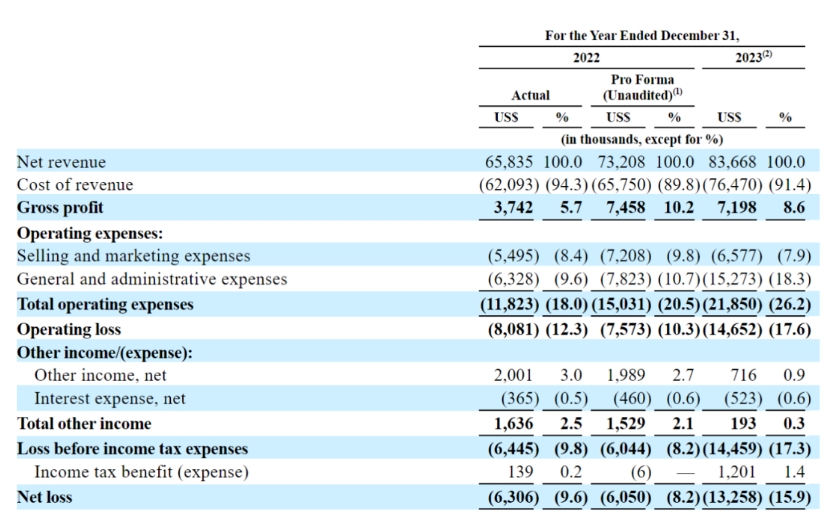Select the "Interest expense, net" label

(110, 399)
